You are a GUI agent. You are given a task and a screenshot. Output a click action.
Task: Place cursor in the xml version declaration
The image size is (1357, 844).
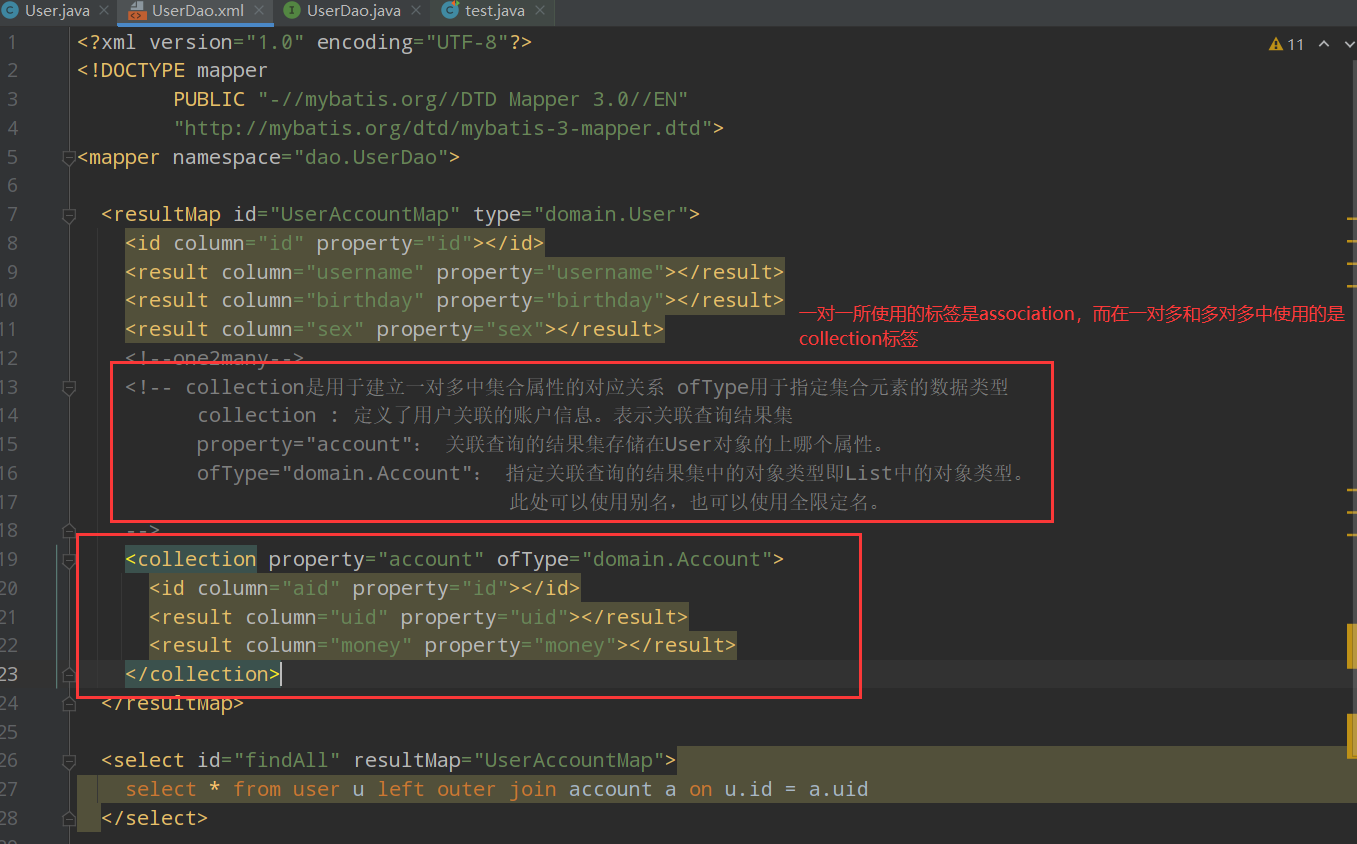pyautogui.click(x=304, y=42)
